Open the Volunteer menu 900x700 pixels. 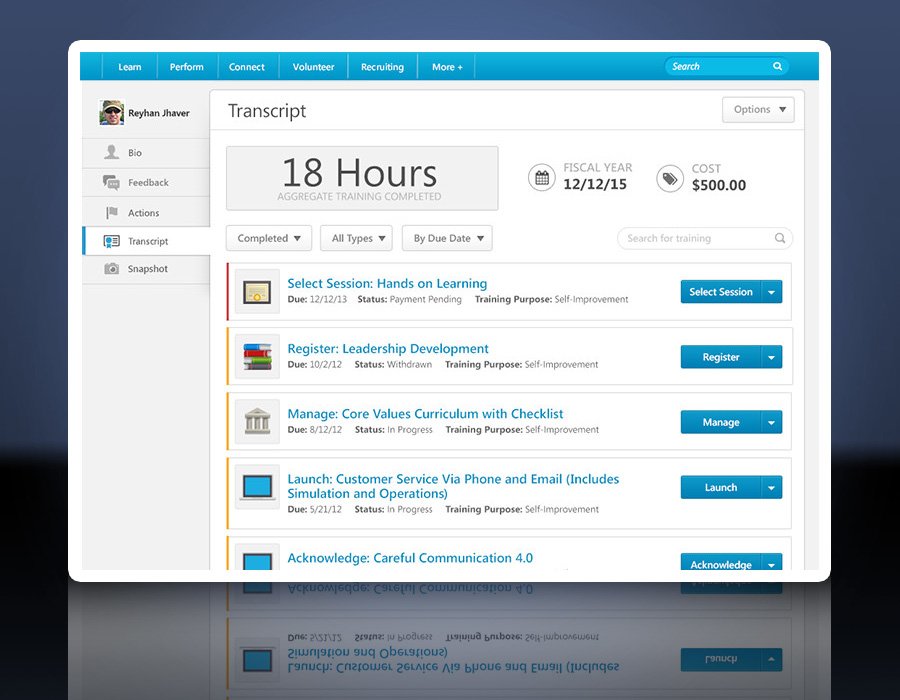click(313, 67)
